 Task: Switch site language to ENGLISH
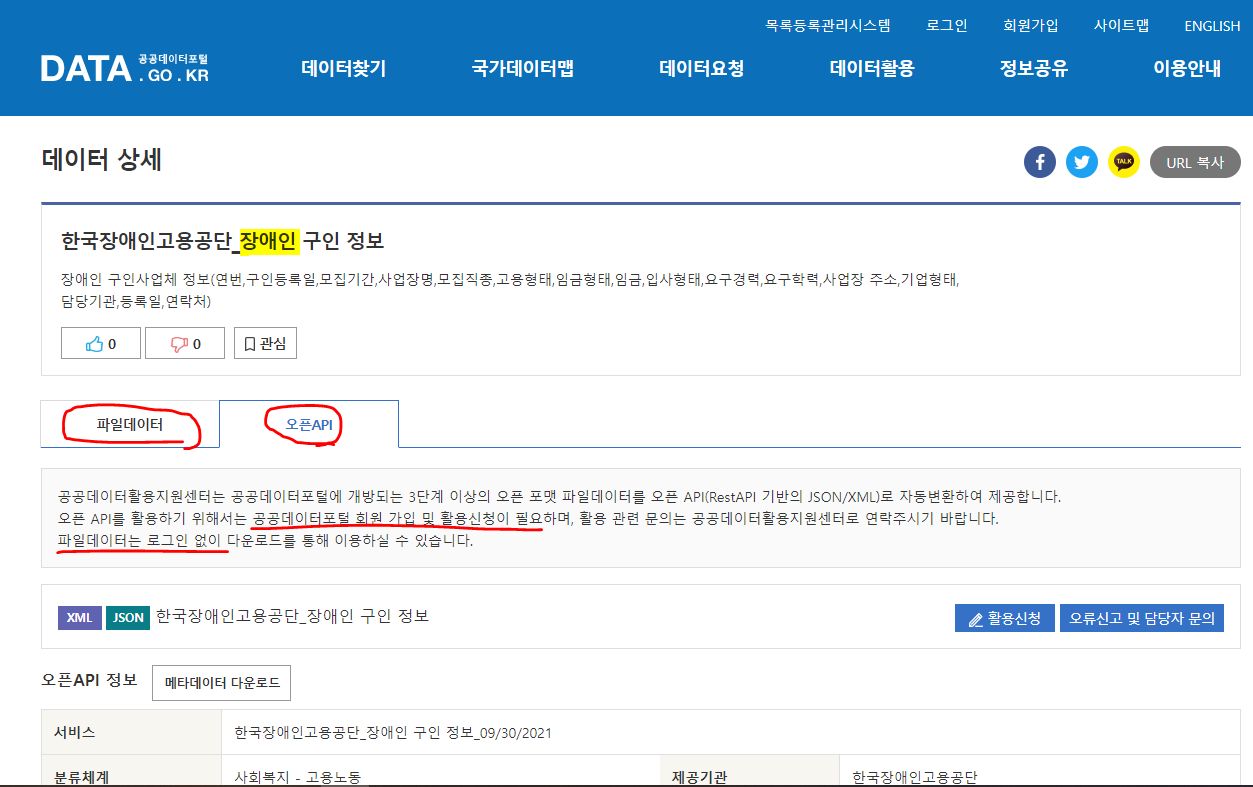click(1212, 26)
